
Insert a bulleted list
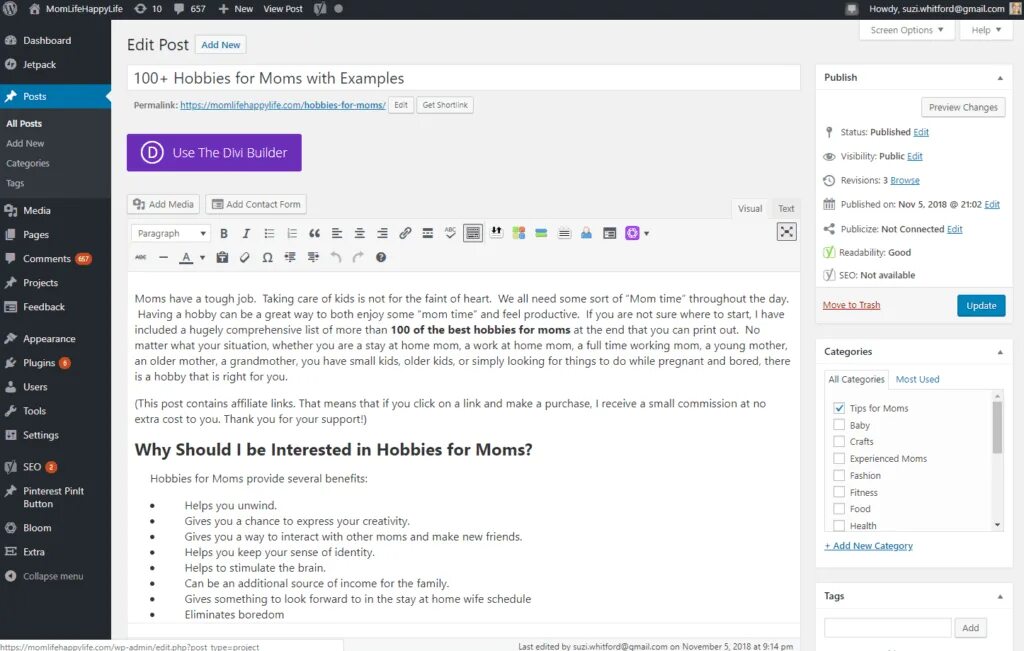269,233
